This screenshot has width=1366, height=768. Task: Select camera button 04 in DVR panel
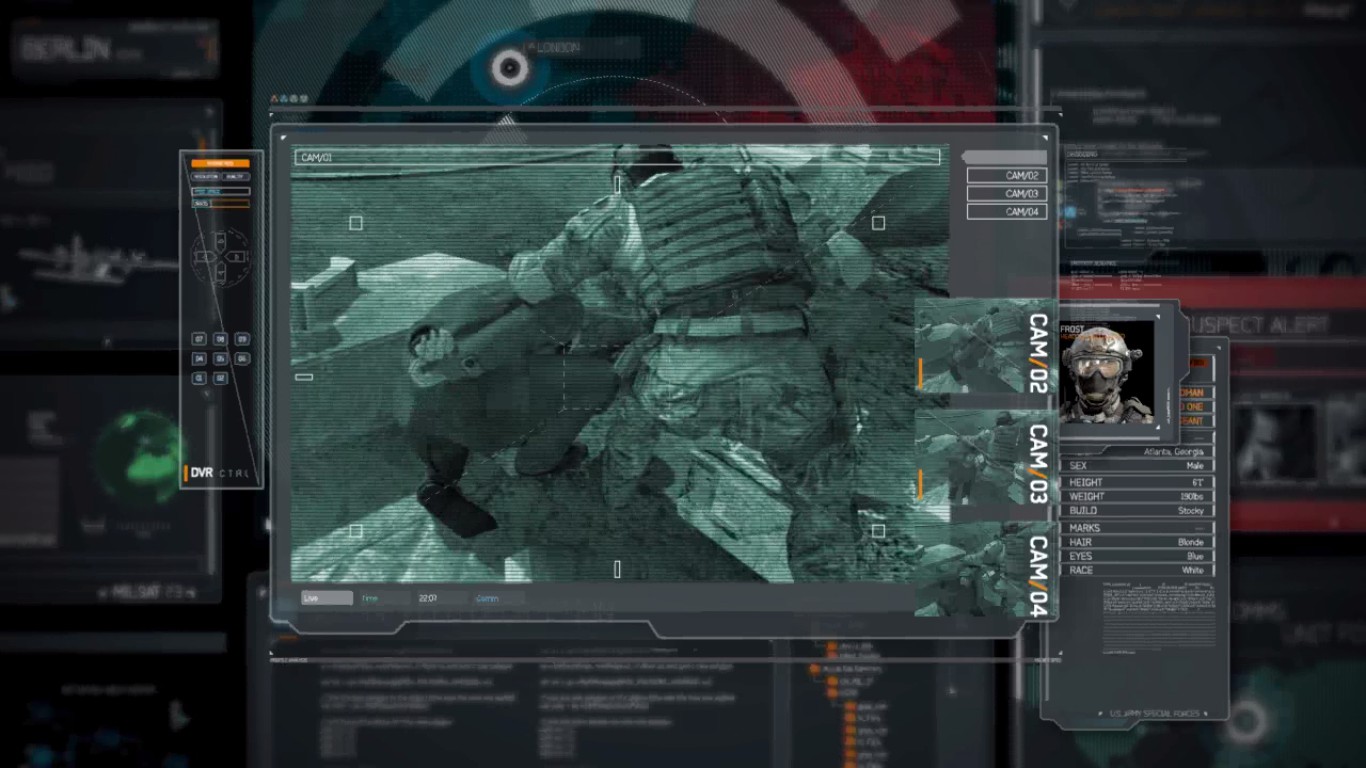[x=199, y=358]
